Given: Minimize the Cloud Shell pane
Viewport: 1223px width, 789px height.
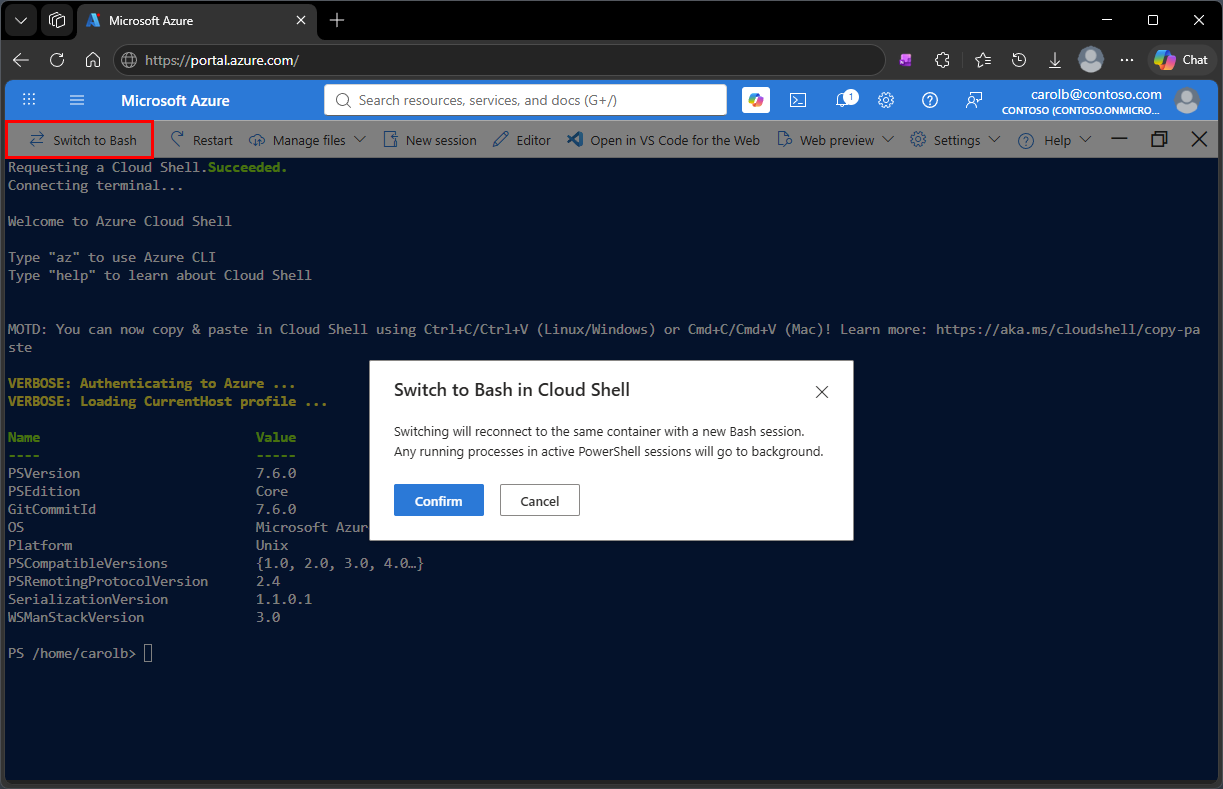Looking at the screenshot, I should coord(1120,139).
